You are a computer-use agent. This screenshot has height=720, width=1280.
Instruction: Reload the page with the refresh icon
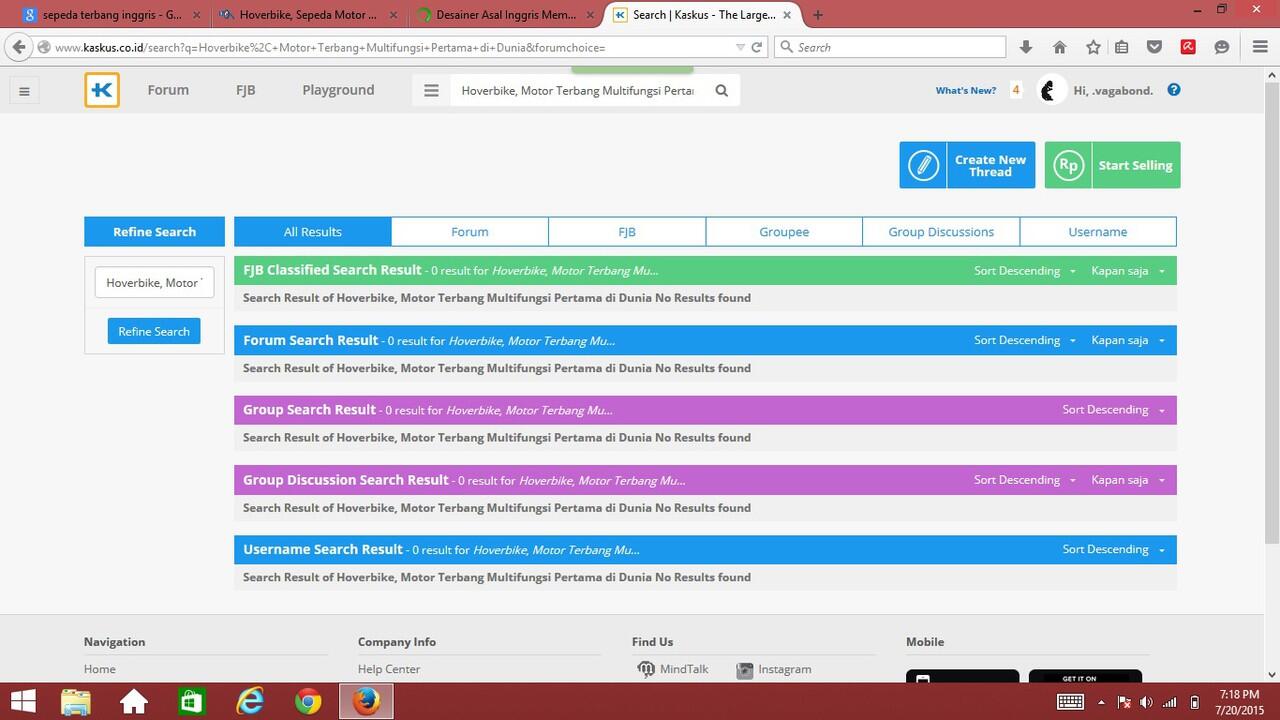click(757, 47)
